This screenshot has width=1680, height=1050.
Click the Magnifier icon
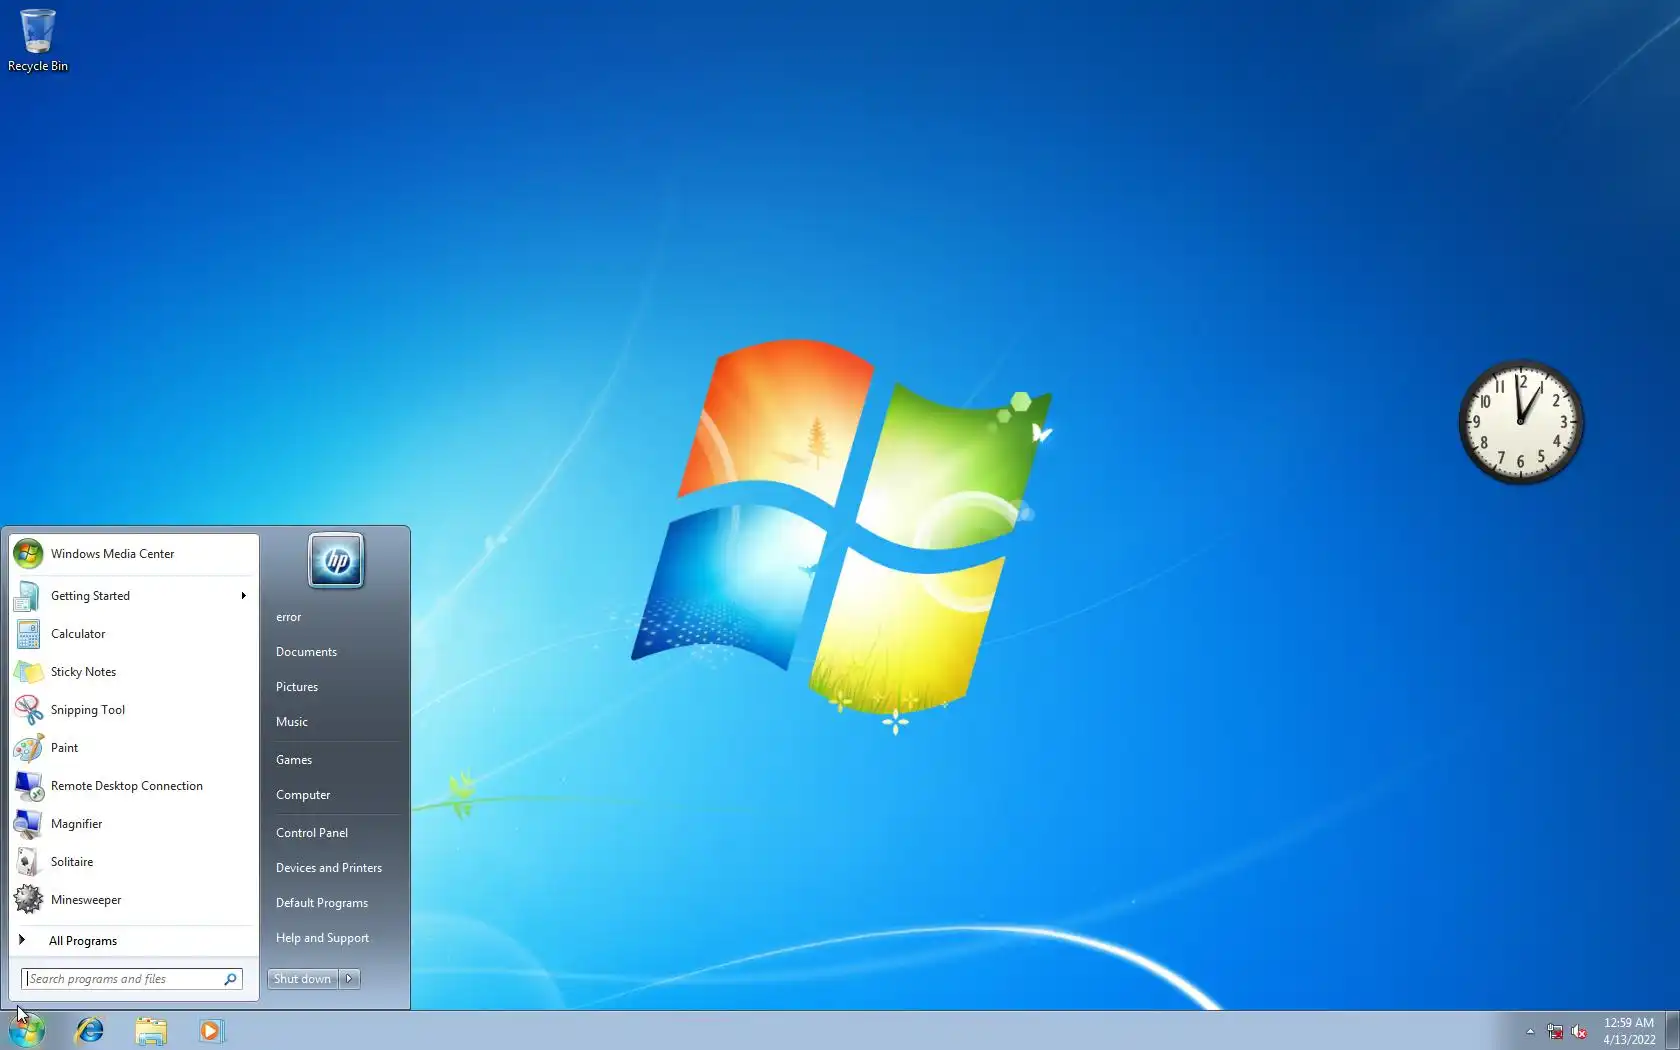[x=28, y=824]
